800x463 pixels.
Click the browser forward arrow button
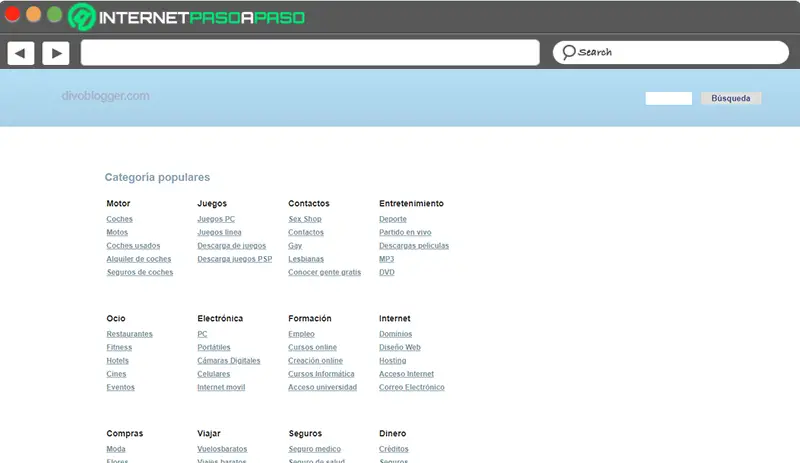(56, 53)
